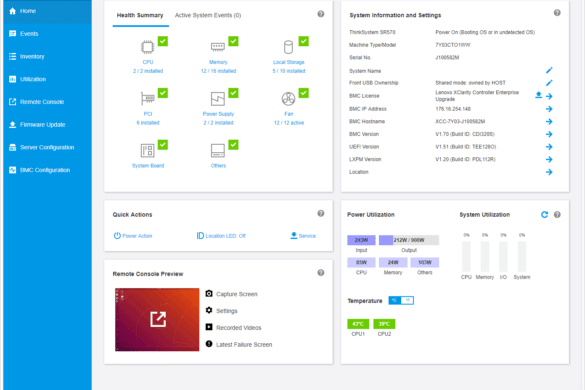Switch temperature unit to Fahrenheit
This screenshot has height=390, width=585.
[x=407, y=300]
